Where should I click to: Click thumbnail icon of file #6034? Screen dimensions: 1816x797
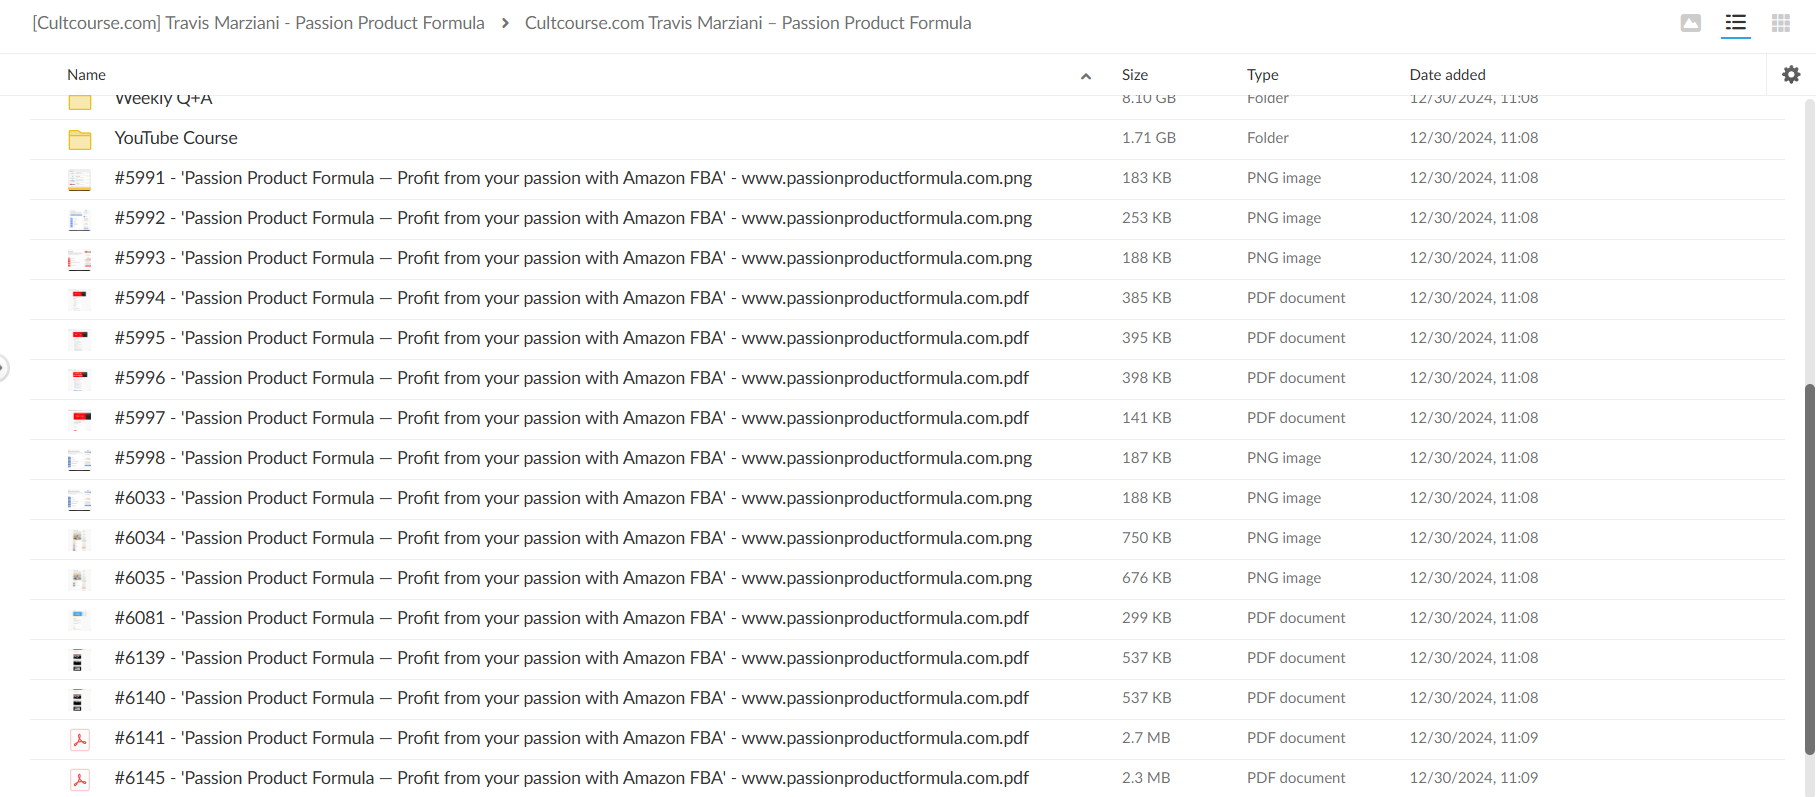(x=80, y=539)
